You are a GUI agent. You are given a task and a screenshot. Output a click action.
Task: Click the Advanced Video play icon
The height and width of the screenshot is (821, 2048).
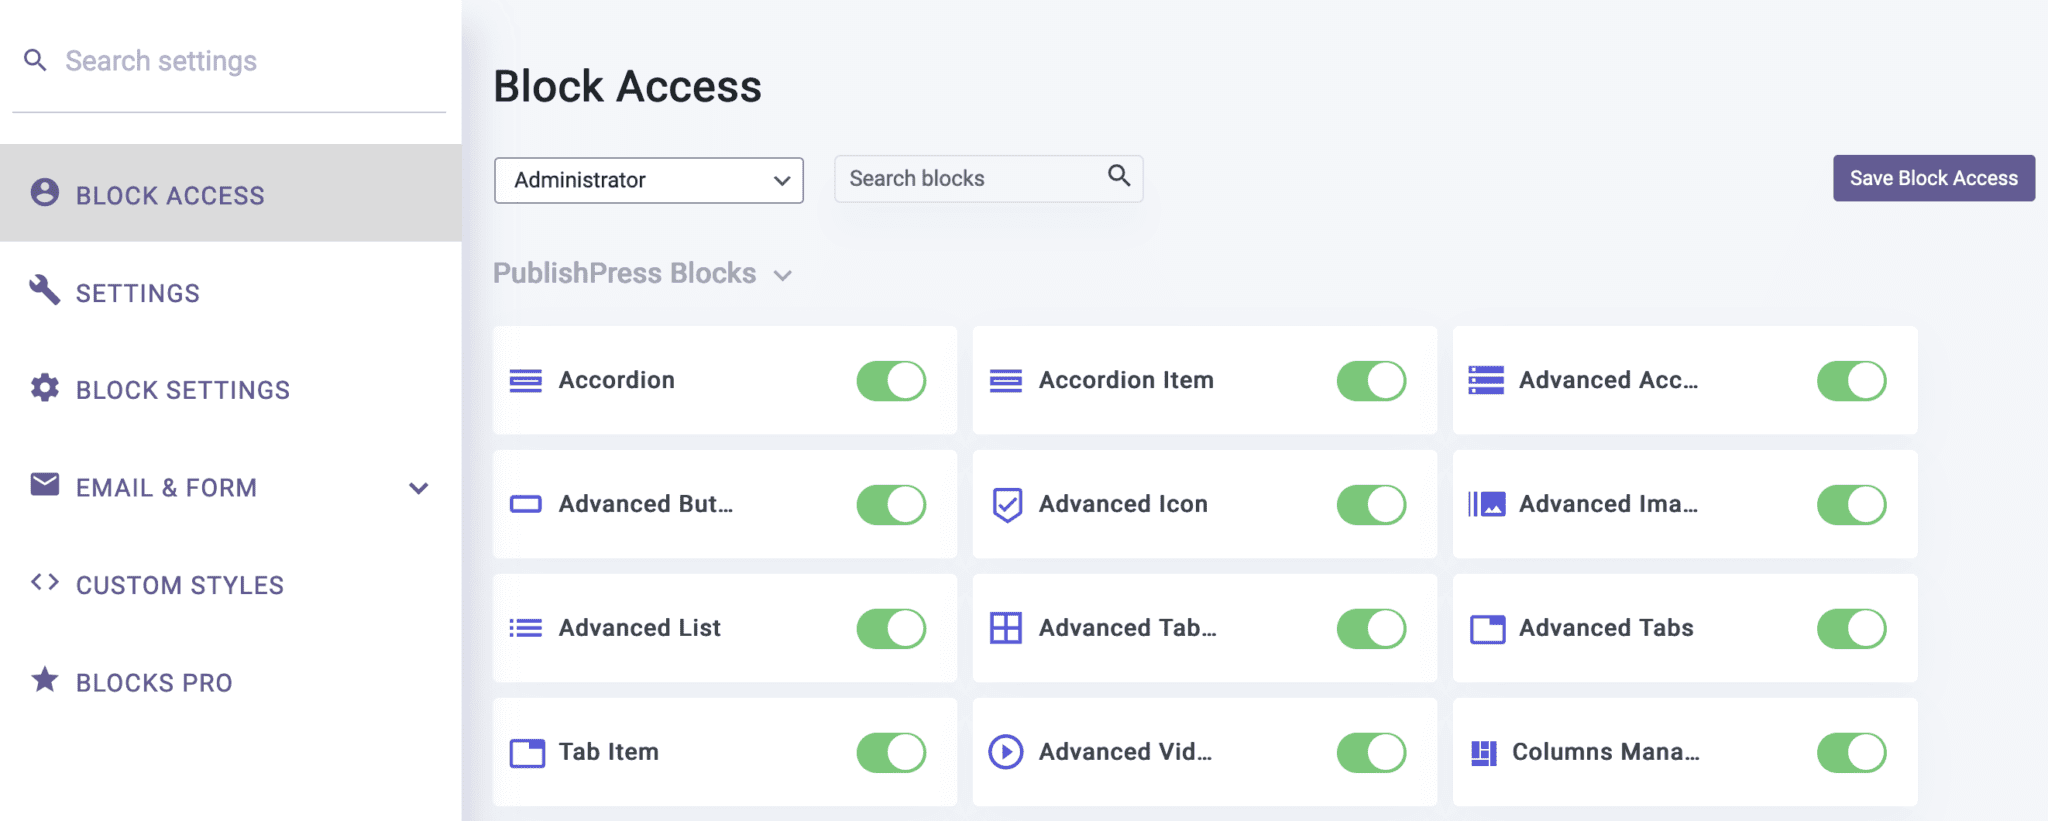[1006, 752]
